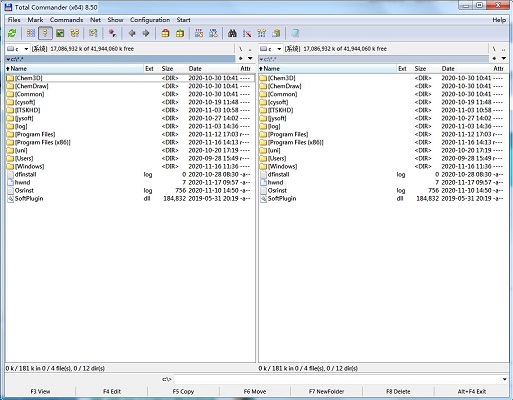Open Search with the binoculars icon
Viewport: 513px width, 400px height.
point(232,33)
